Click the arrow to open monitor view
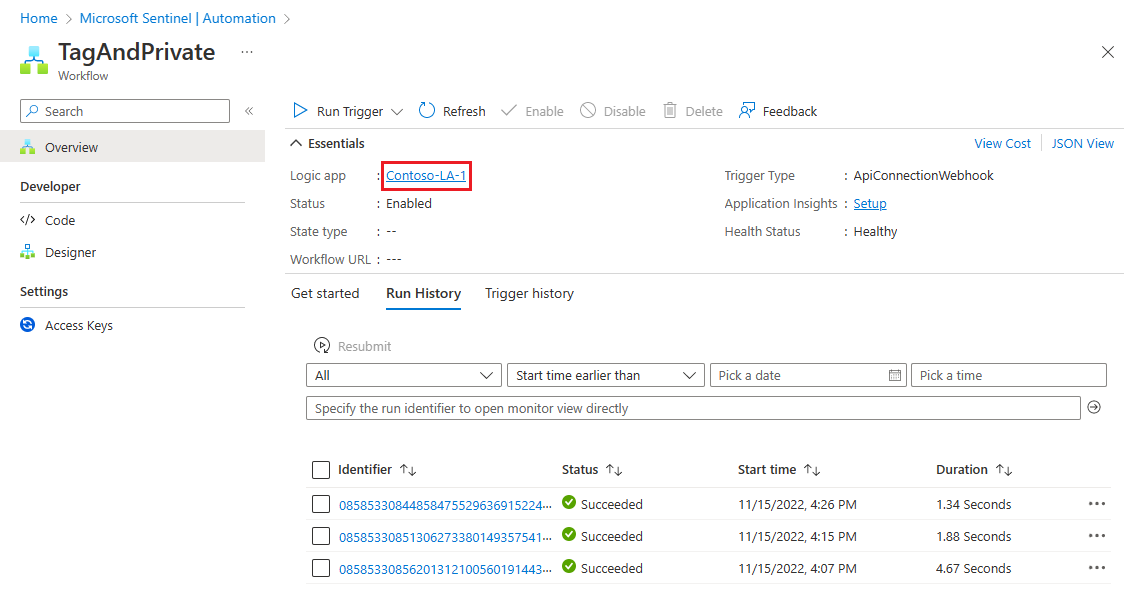The height and width of the screenshot is (604, 1144). click(x=1094, y=408)
